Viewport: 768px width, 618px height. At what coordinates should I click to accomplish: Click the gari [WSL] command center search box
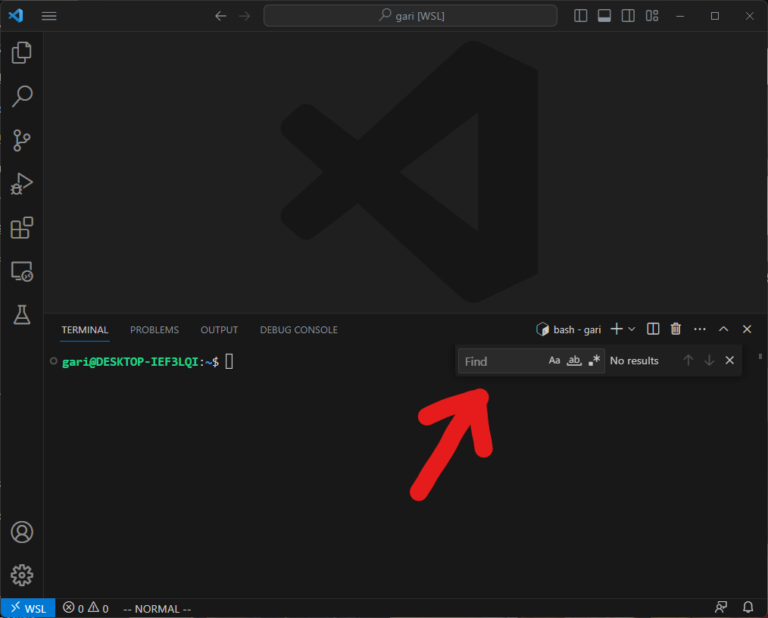410,16
